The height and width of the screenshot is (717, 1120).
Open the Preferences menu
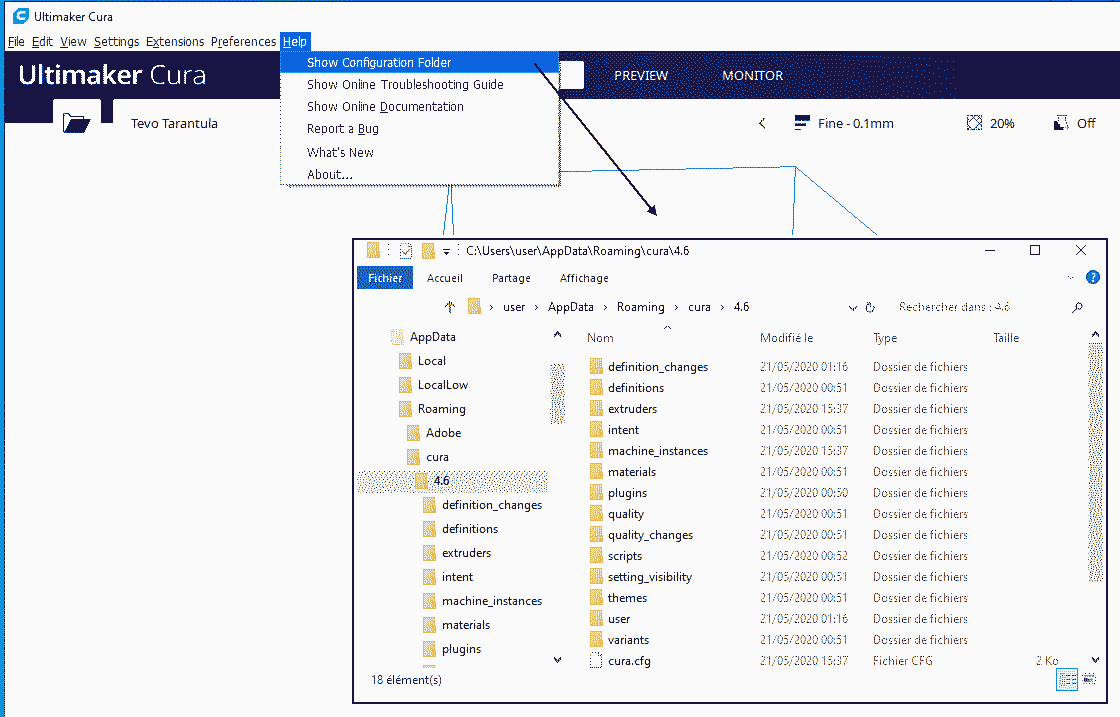pos(243,41)
